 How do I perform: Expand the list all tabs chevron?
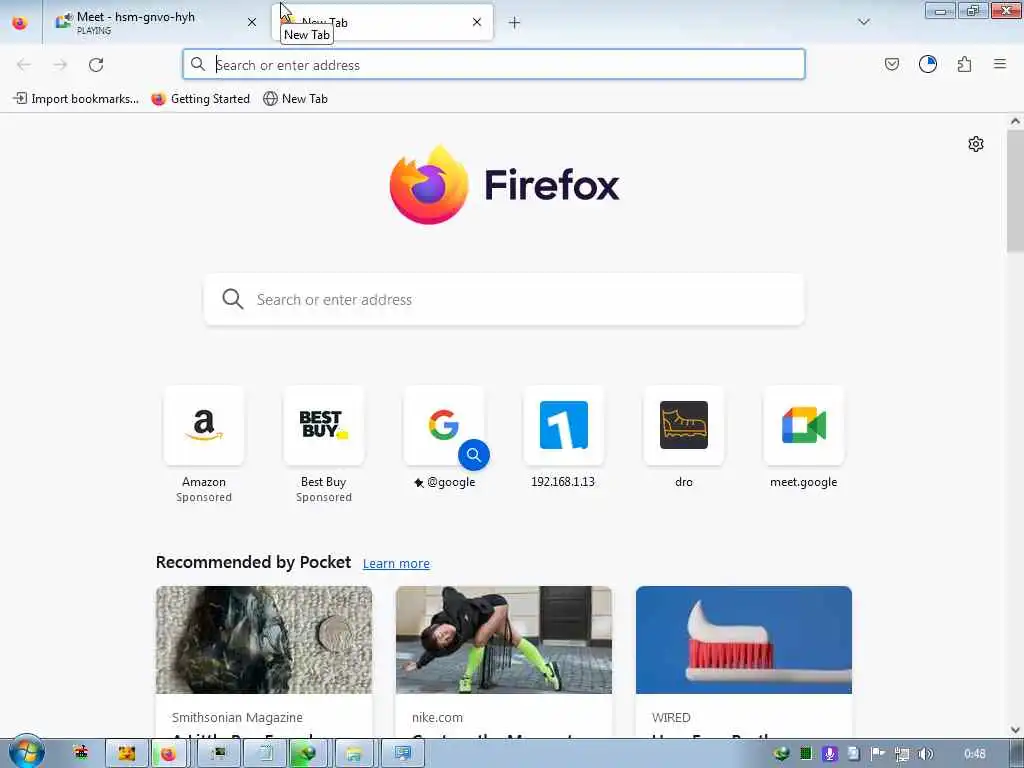point(863,22)
